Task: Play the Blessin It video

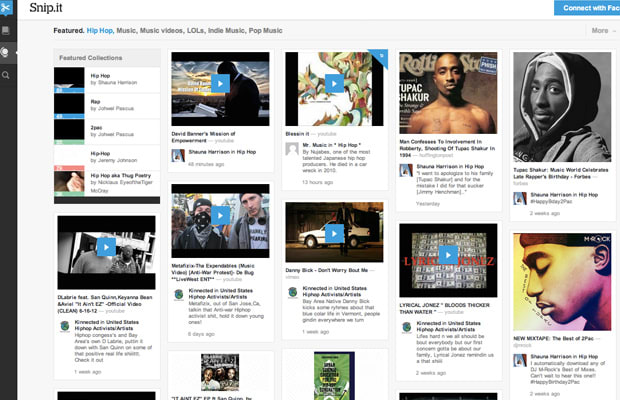Action: click(x=334, y=83)
